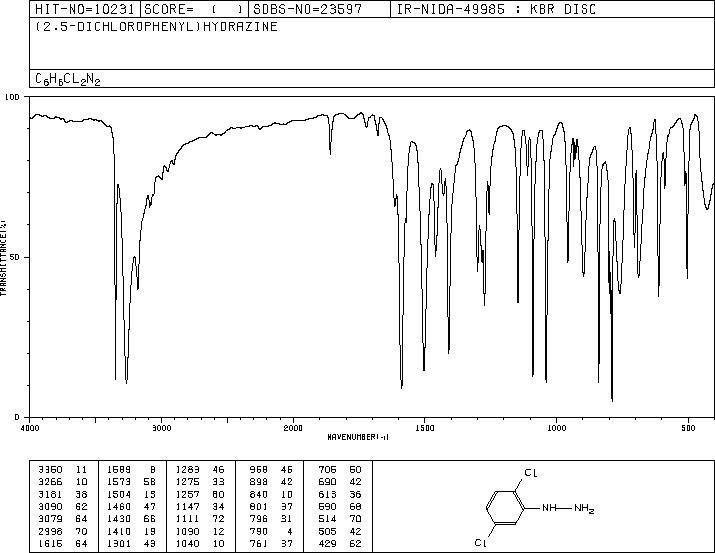Click the molecular formula C6H6Cl2N2
Viewport: 715px width, 553px height.
pos(67,79)
